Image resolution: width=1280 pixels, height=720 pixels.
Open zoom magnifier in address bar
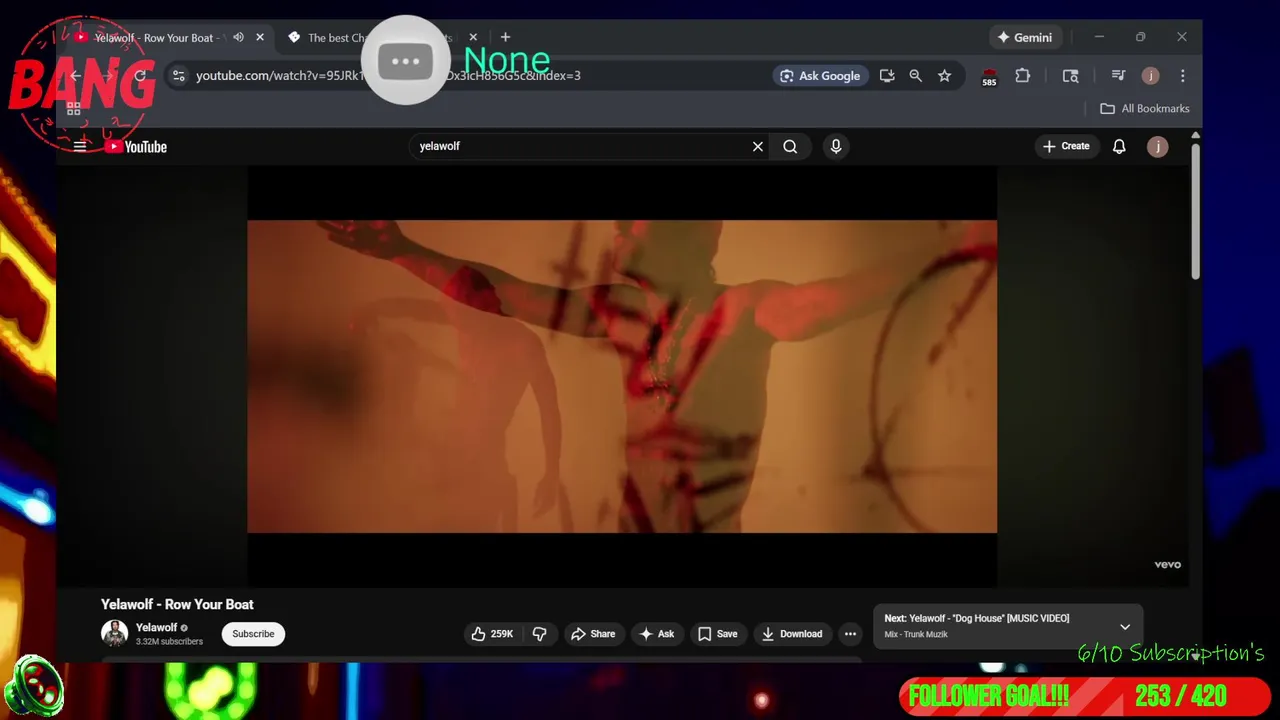(x=915, y=76)
